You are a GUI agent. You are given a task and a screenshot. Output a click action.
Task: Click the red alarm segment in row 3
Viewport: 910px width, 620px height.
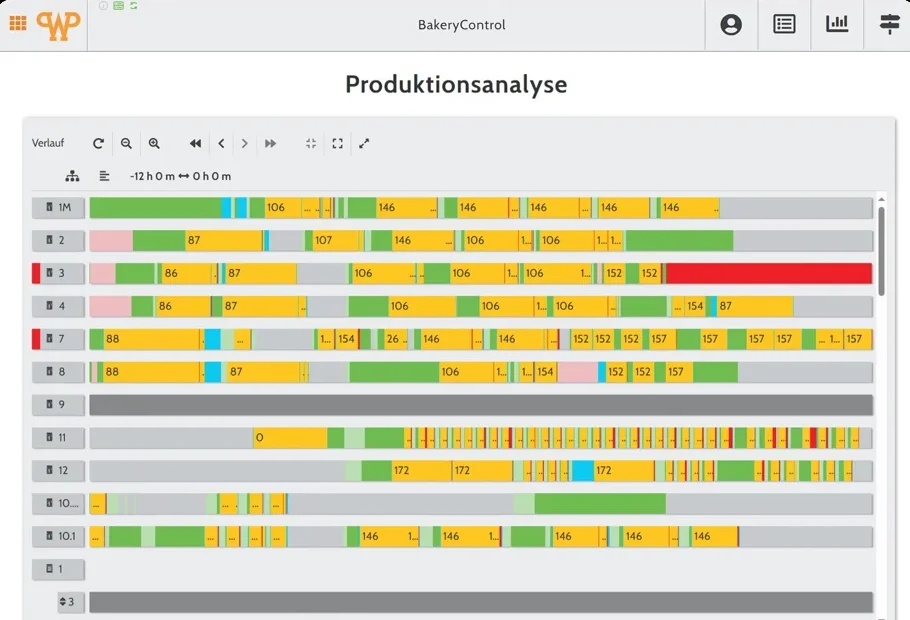[x=769, y=273]
